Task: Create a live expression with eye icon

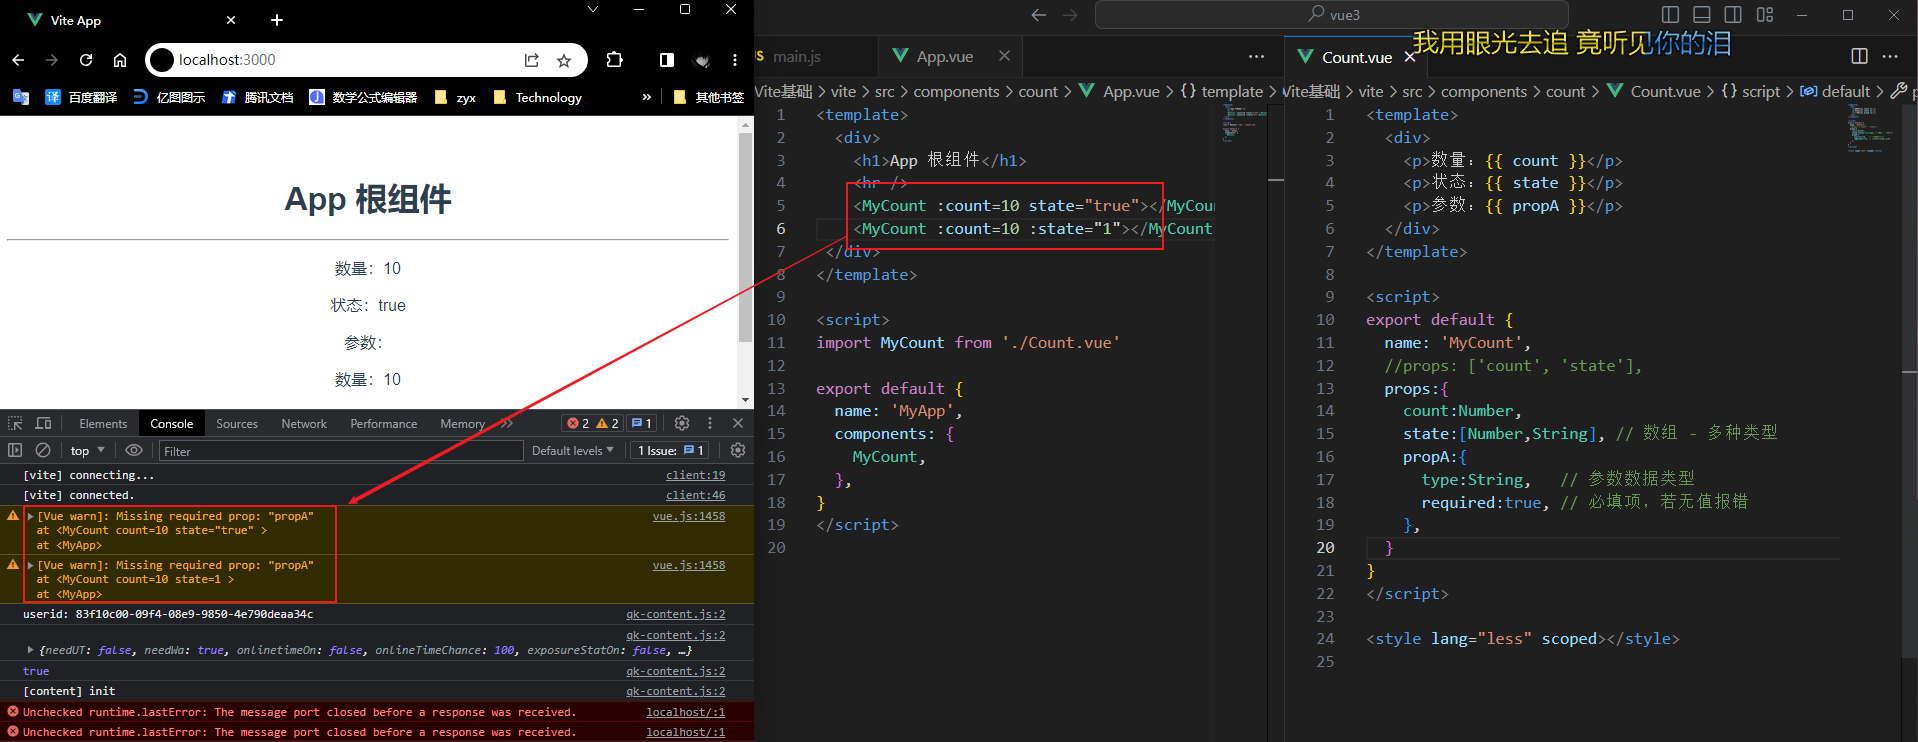Action: (x=134, y=450)
